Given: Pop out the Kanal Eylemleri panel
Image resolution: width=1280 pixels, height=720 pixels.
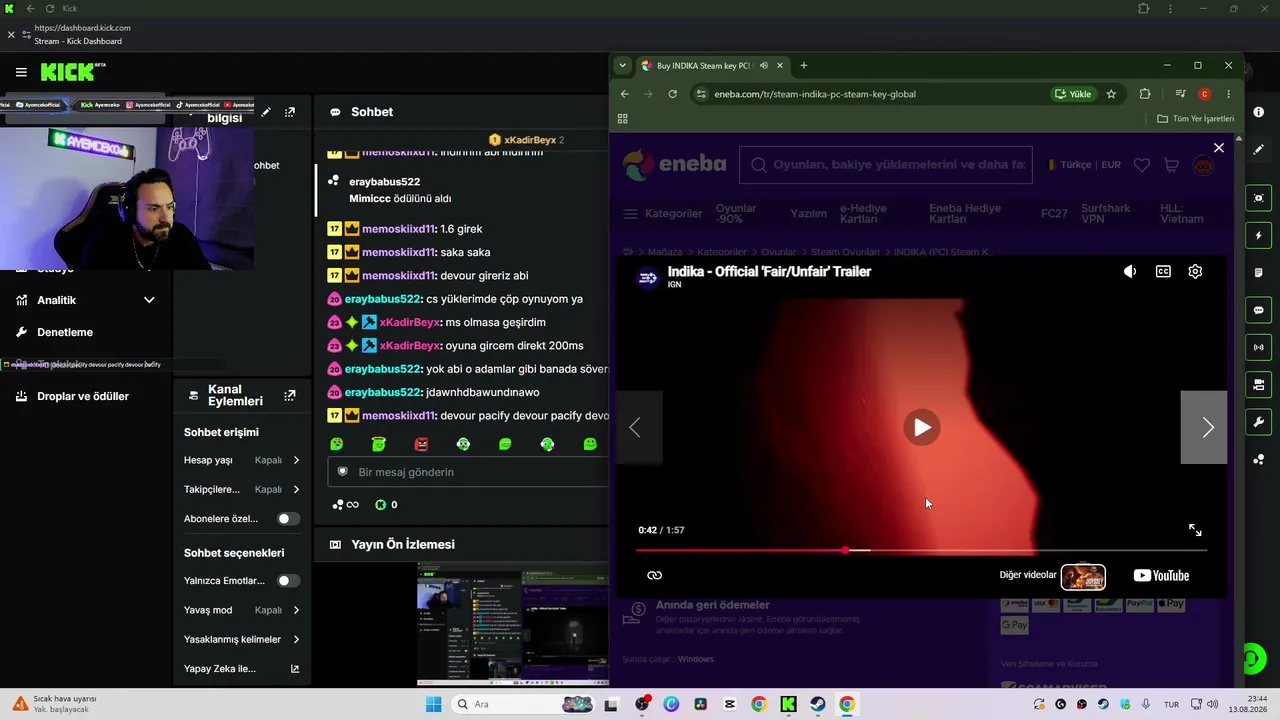Looking at the screenshot, I should pyautogui.click(x=290, y=396).
